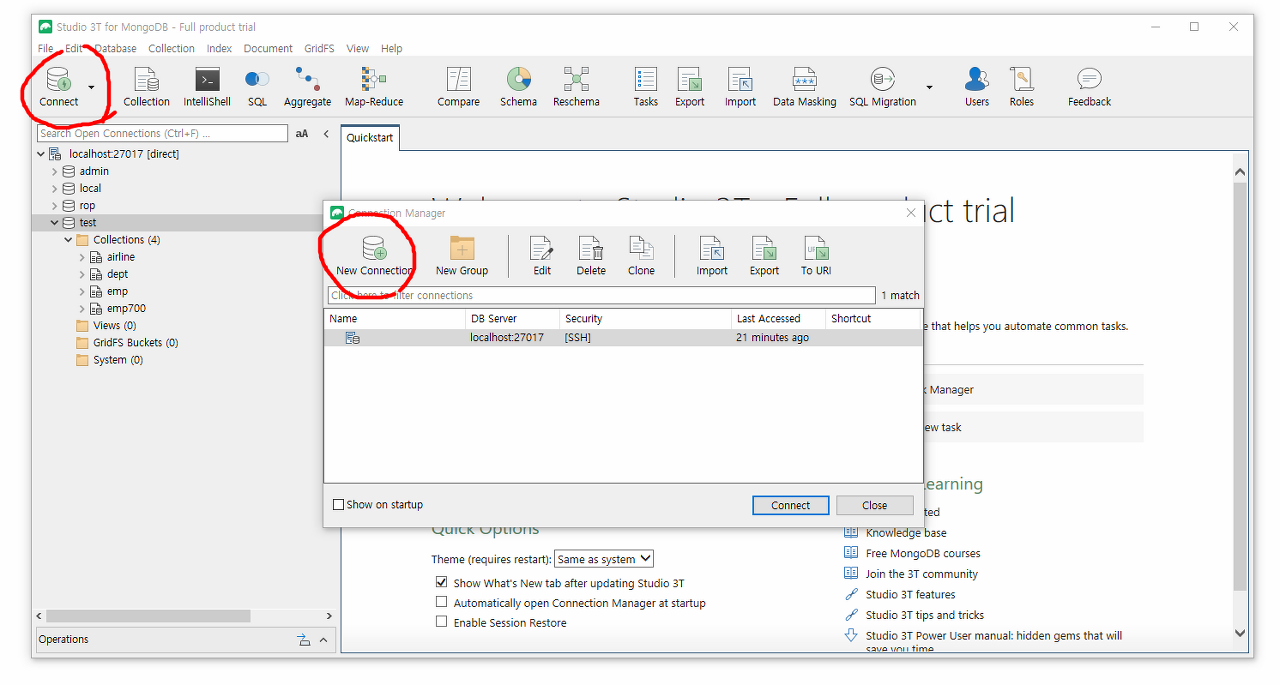Click the filter connections input field

pos(601,295)
